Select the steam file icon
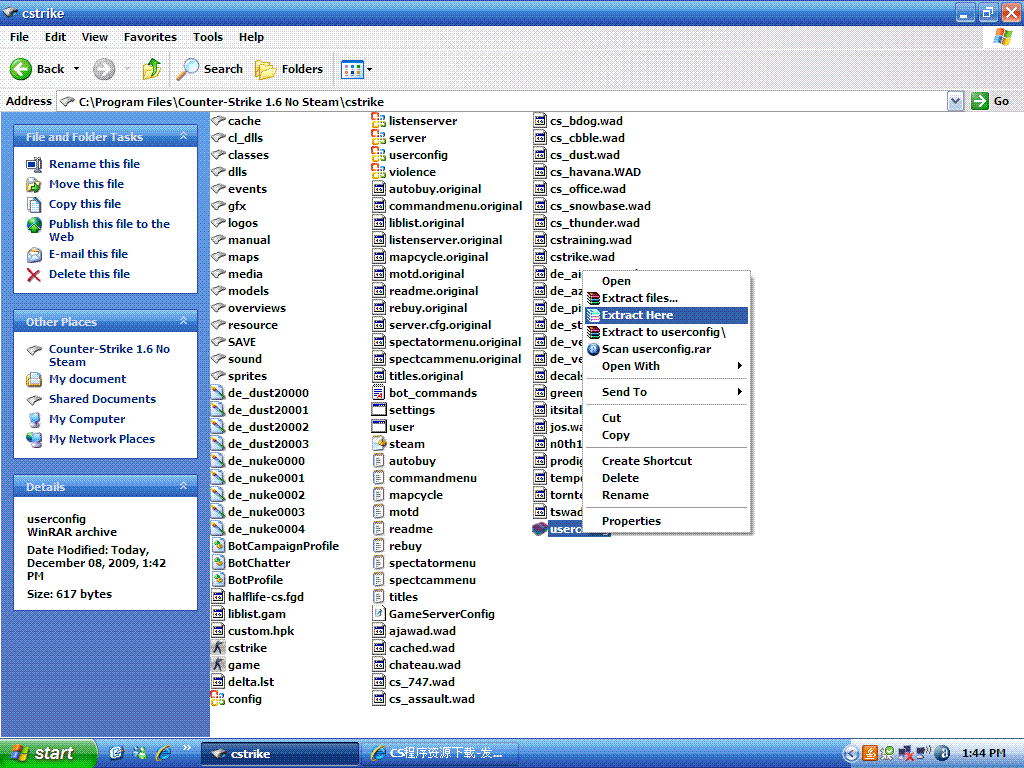The image size is (1024, 768). click(379, 444)
